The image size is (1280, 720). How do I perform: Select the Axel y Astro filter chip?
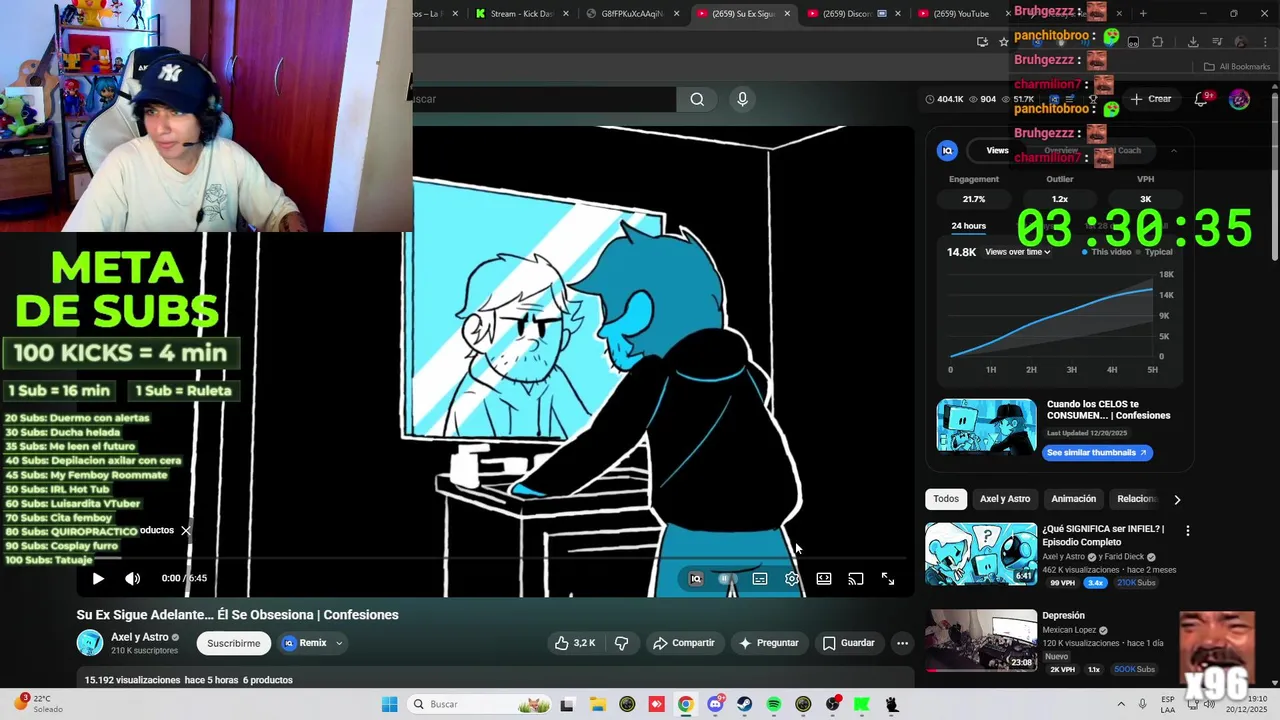tap(1005, 499)
